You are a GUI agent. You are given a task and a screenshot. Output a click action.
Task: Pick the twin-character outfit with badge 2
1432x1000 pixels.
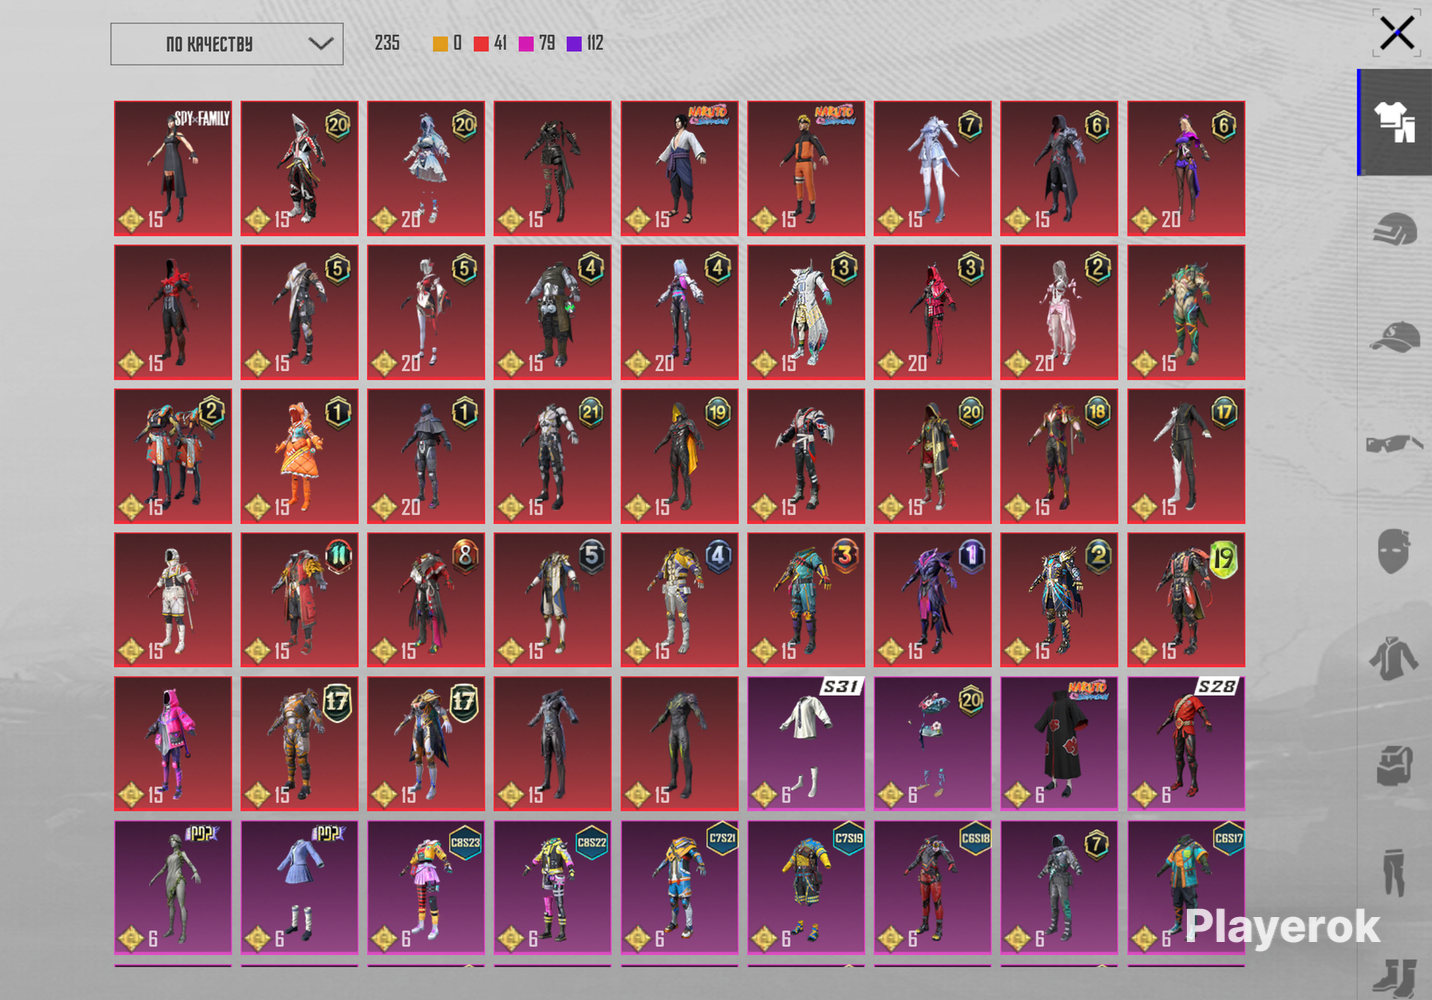tap(173, 456)
